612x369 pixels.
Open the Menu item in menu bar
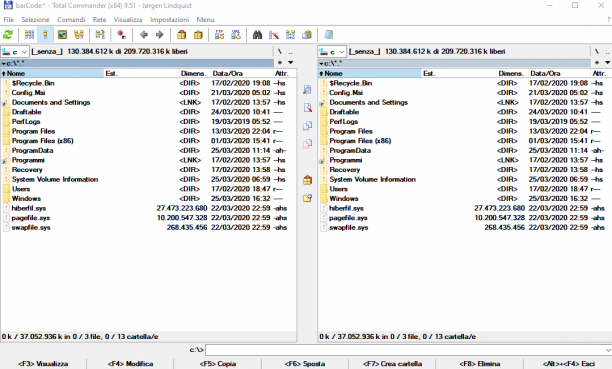pos(205,20)
